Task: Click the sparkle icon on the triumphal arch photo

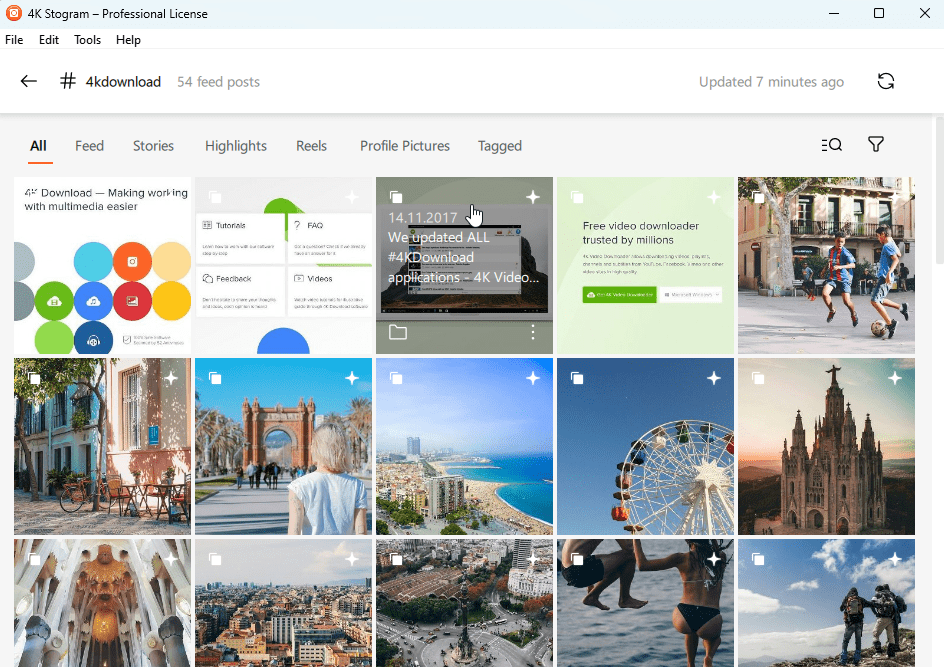Action: point(352,378)
